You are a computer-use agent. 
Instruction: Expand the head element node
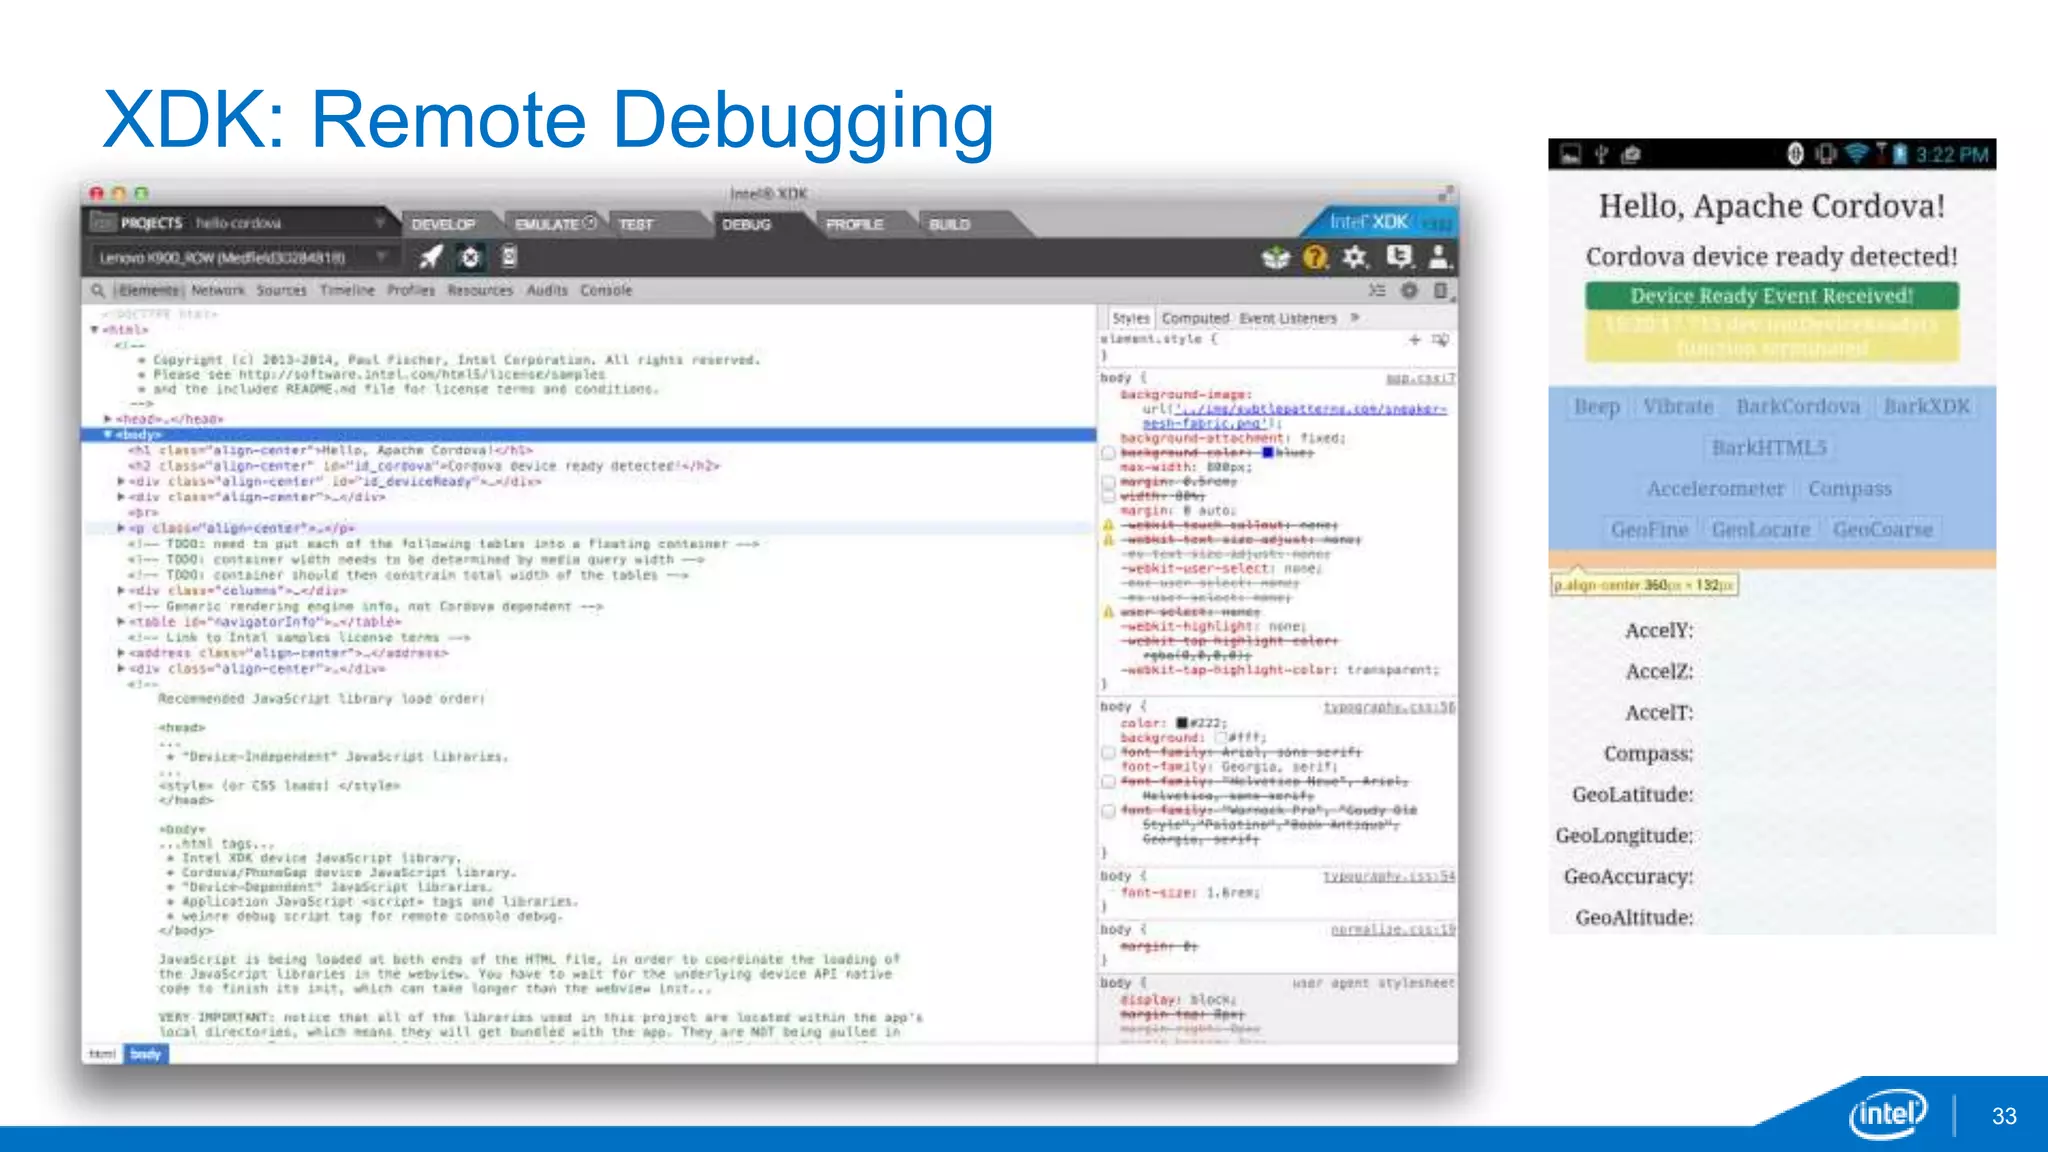(x=108, y=419)
